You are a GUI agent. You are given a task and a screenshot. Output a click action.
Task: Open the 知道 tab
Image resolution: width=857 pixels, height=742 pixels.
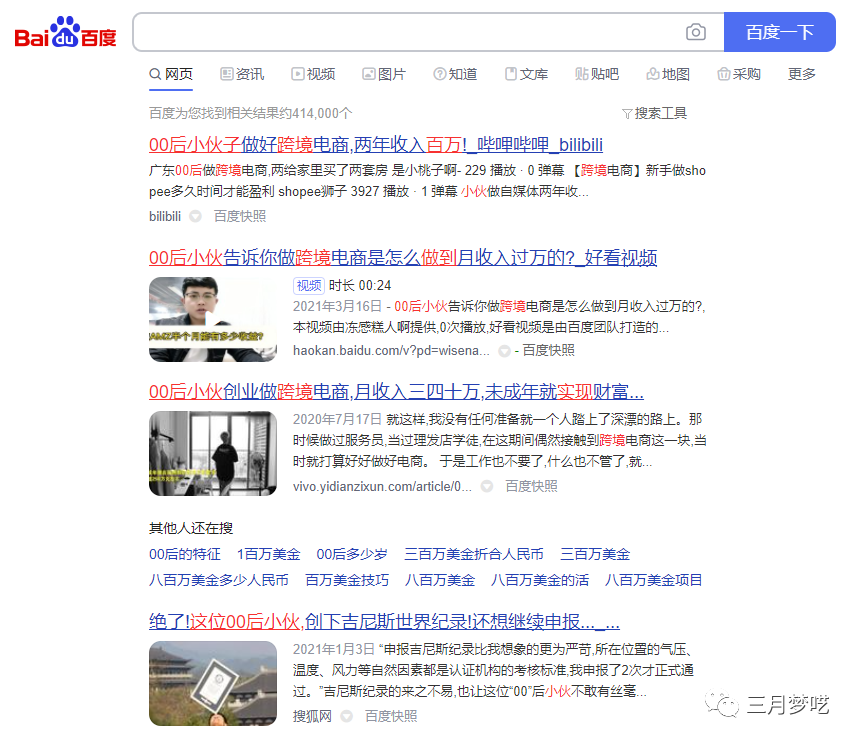click(455, 74)
